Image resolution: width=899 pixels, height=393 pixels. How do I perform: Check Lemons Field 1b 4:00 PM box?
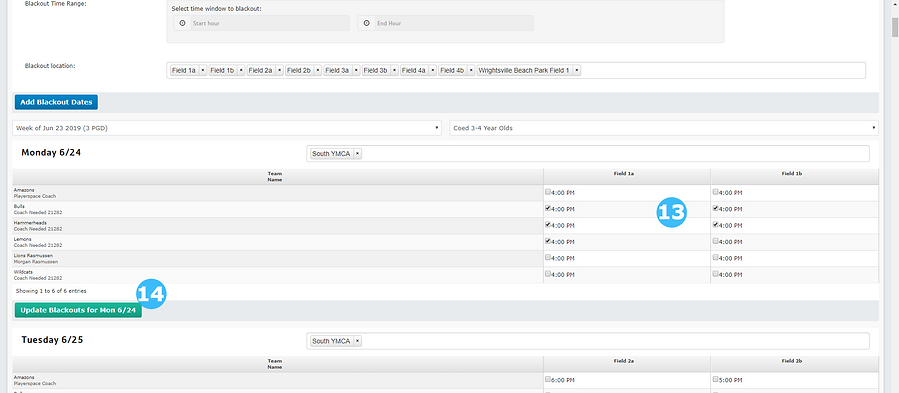coord(716,241)
